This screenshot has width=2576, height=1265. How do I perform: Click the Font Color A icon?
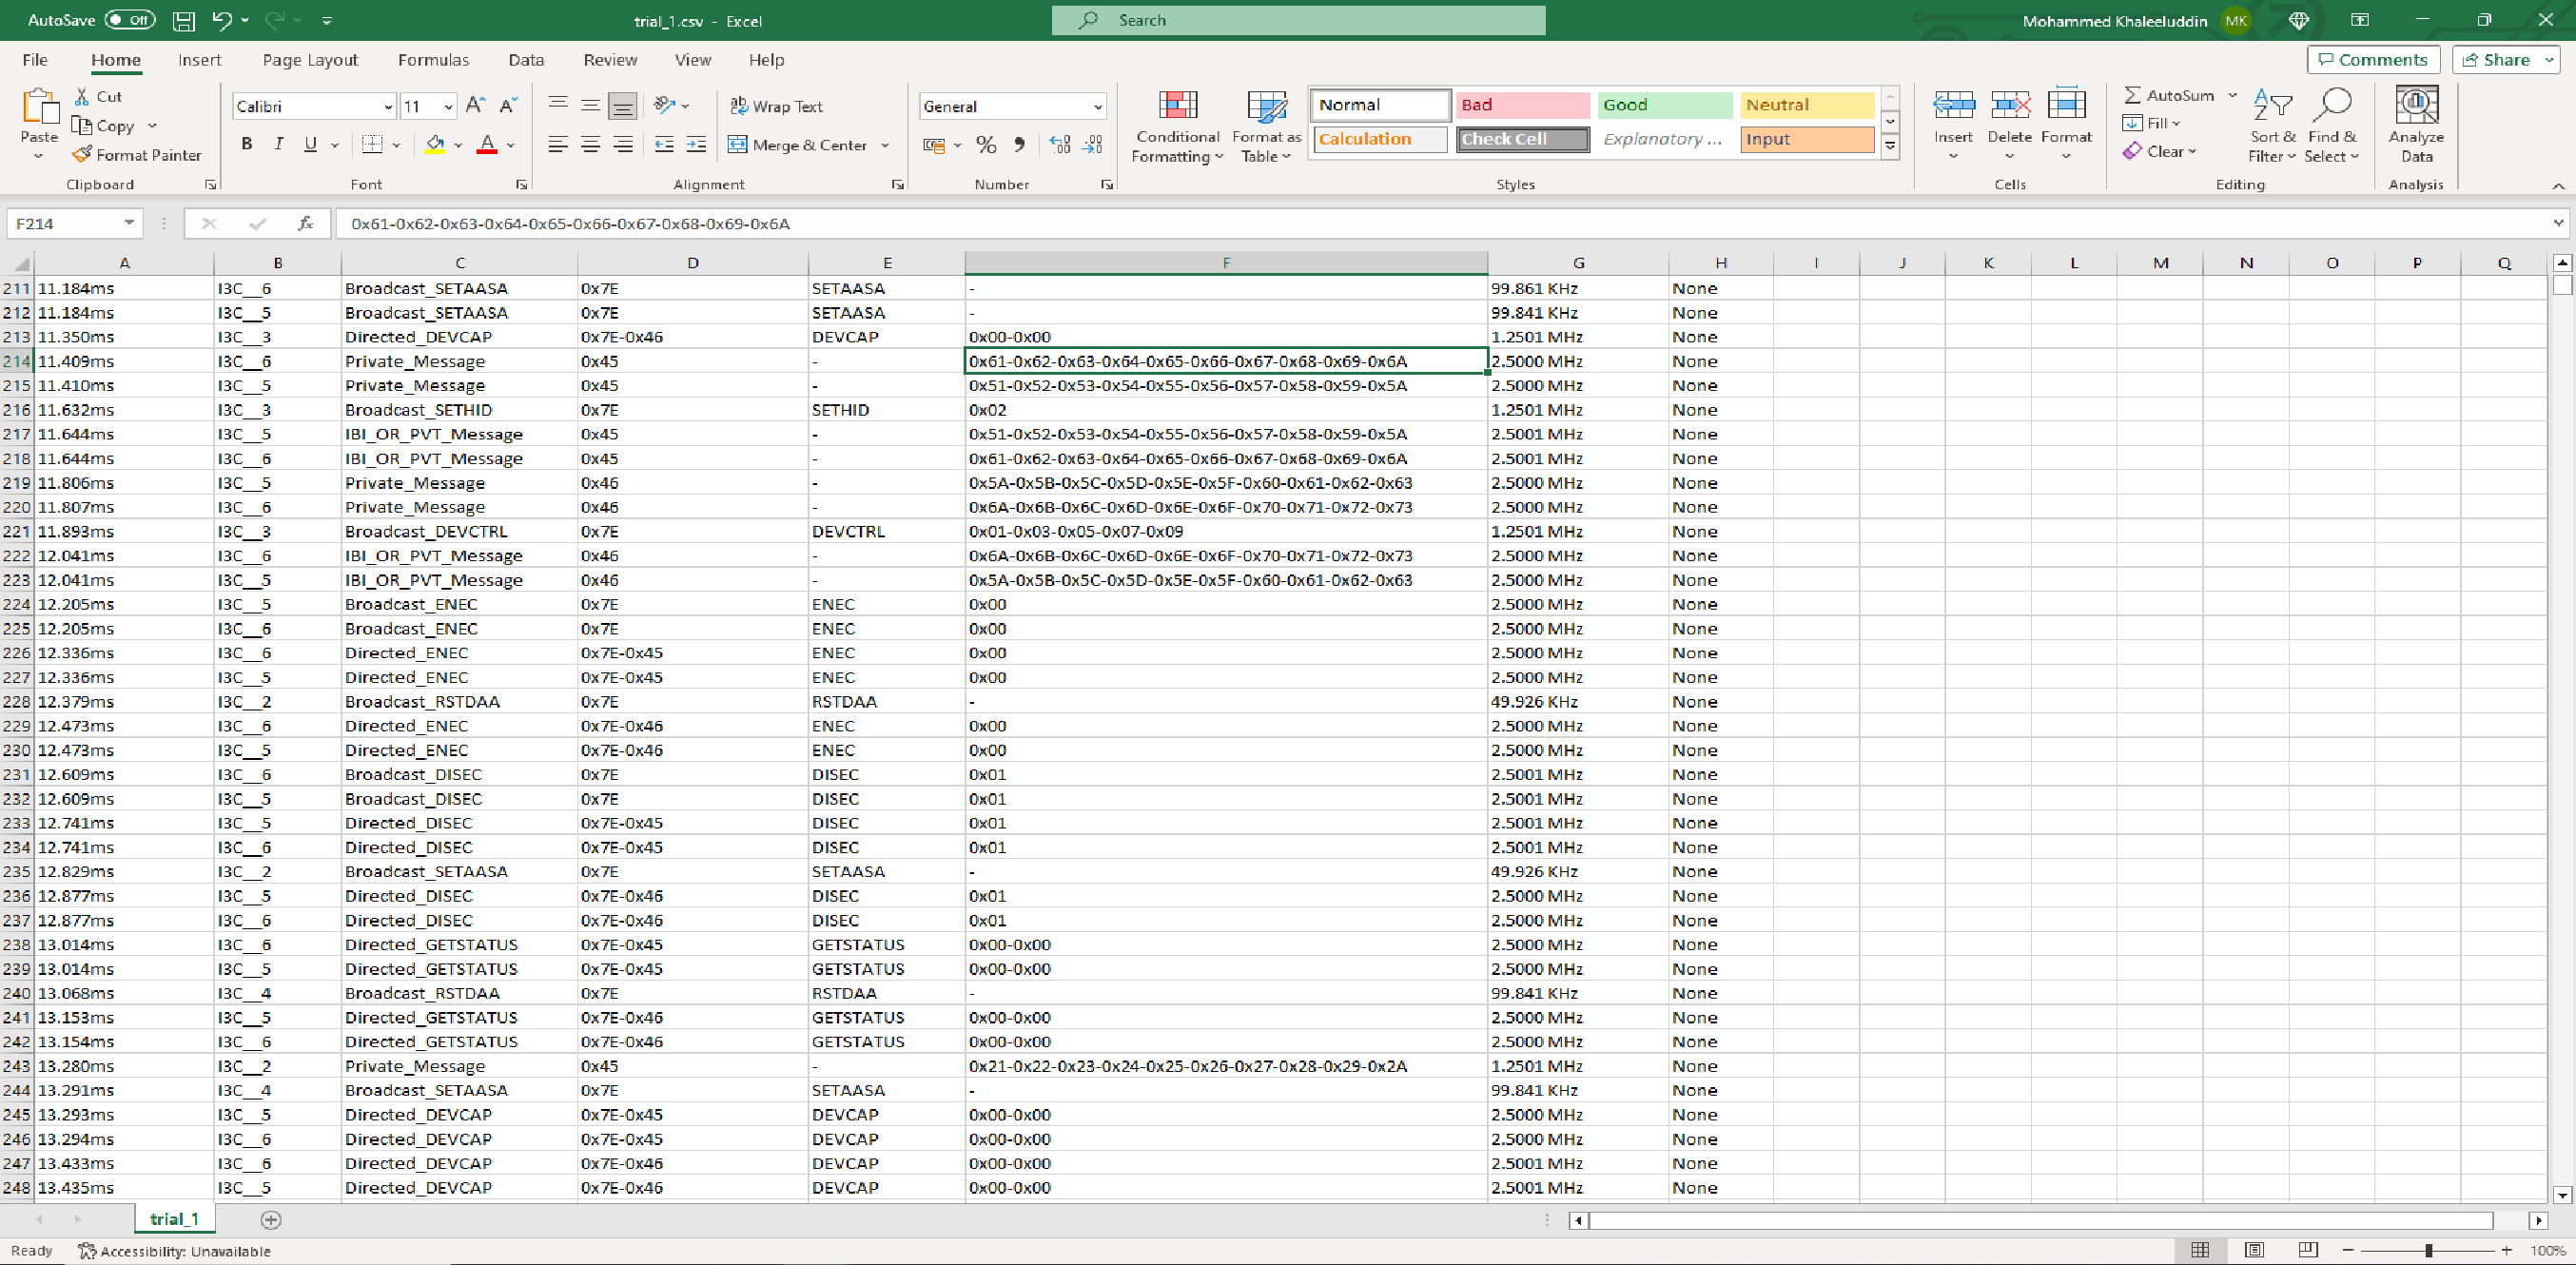(487, 144)
